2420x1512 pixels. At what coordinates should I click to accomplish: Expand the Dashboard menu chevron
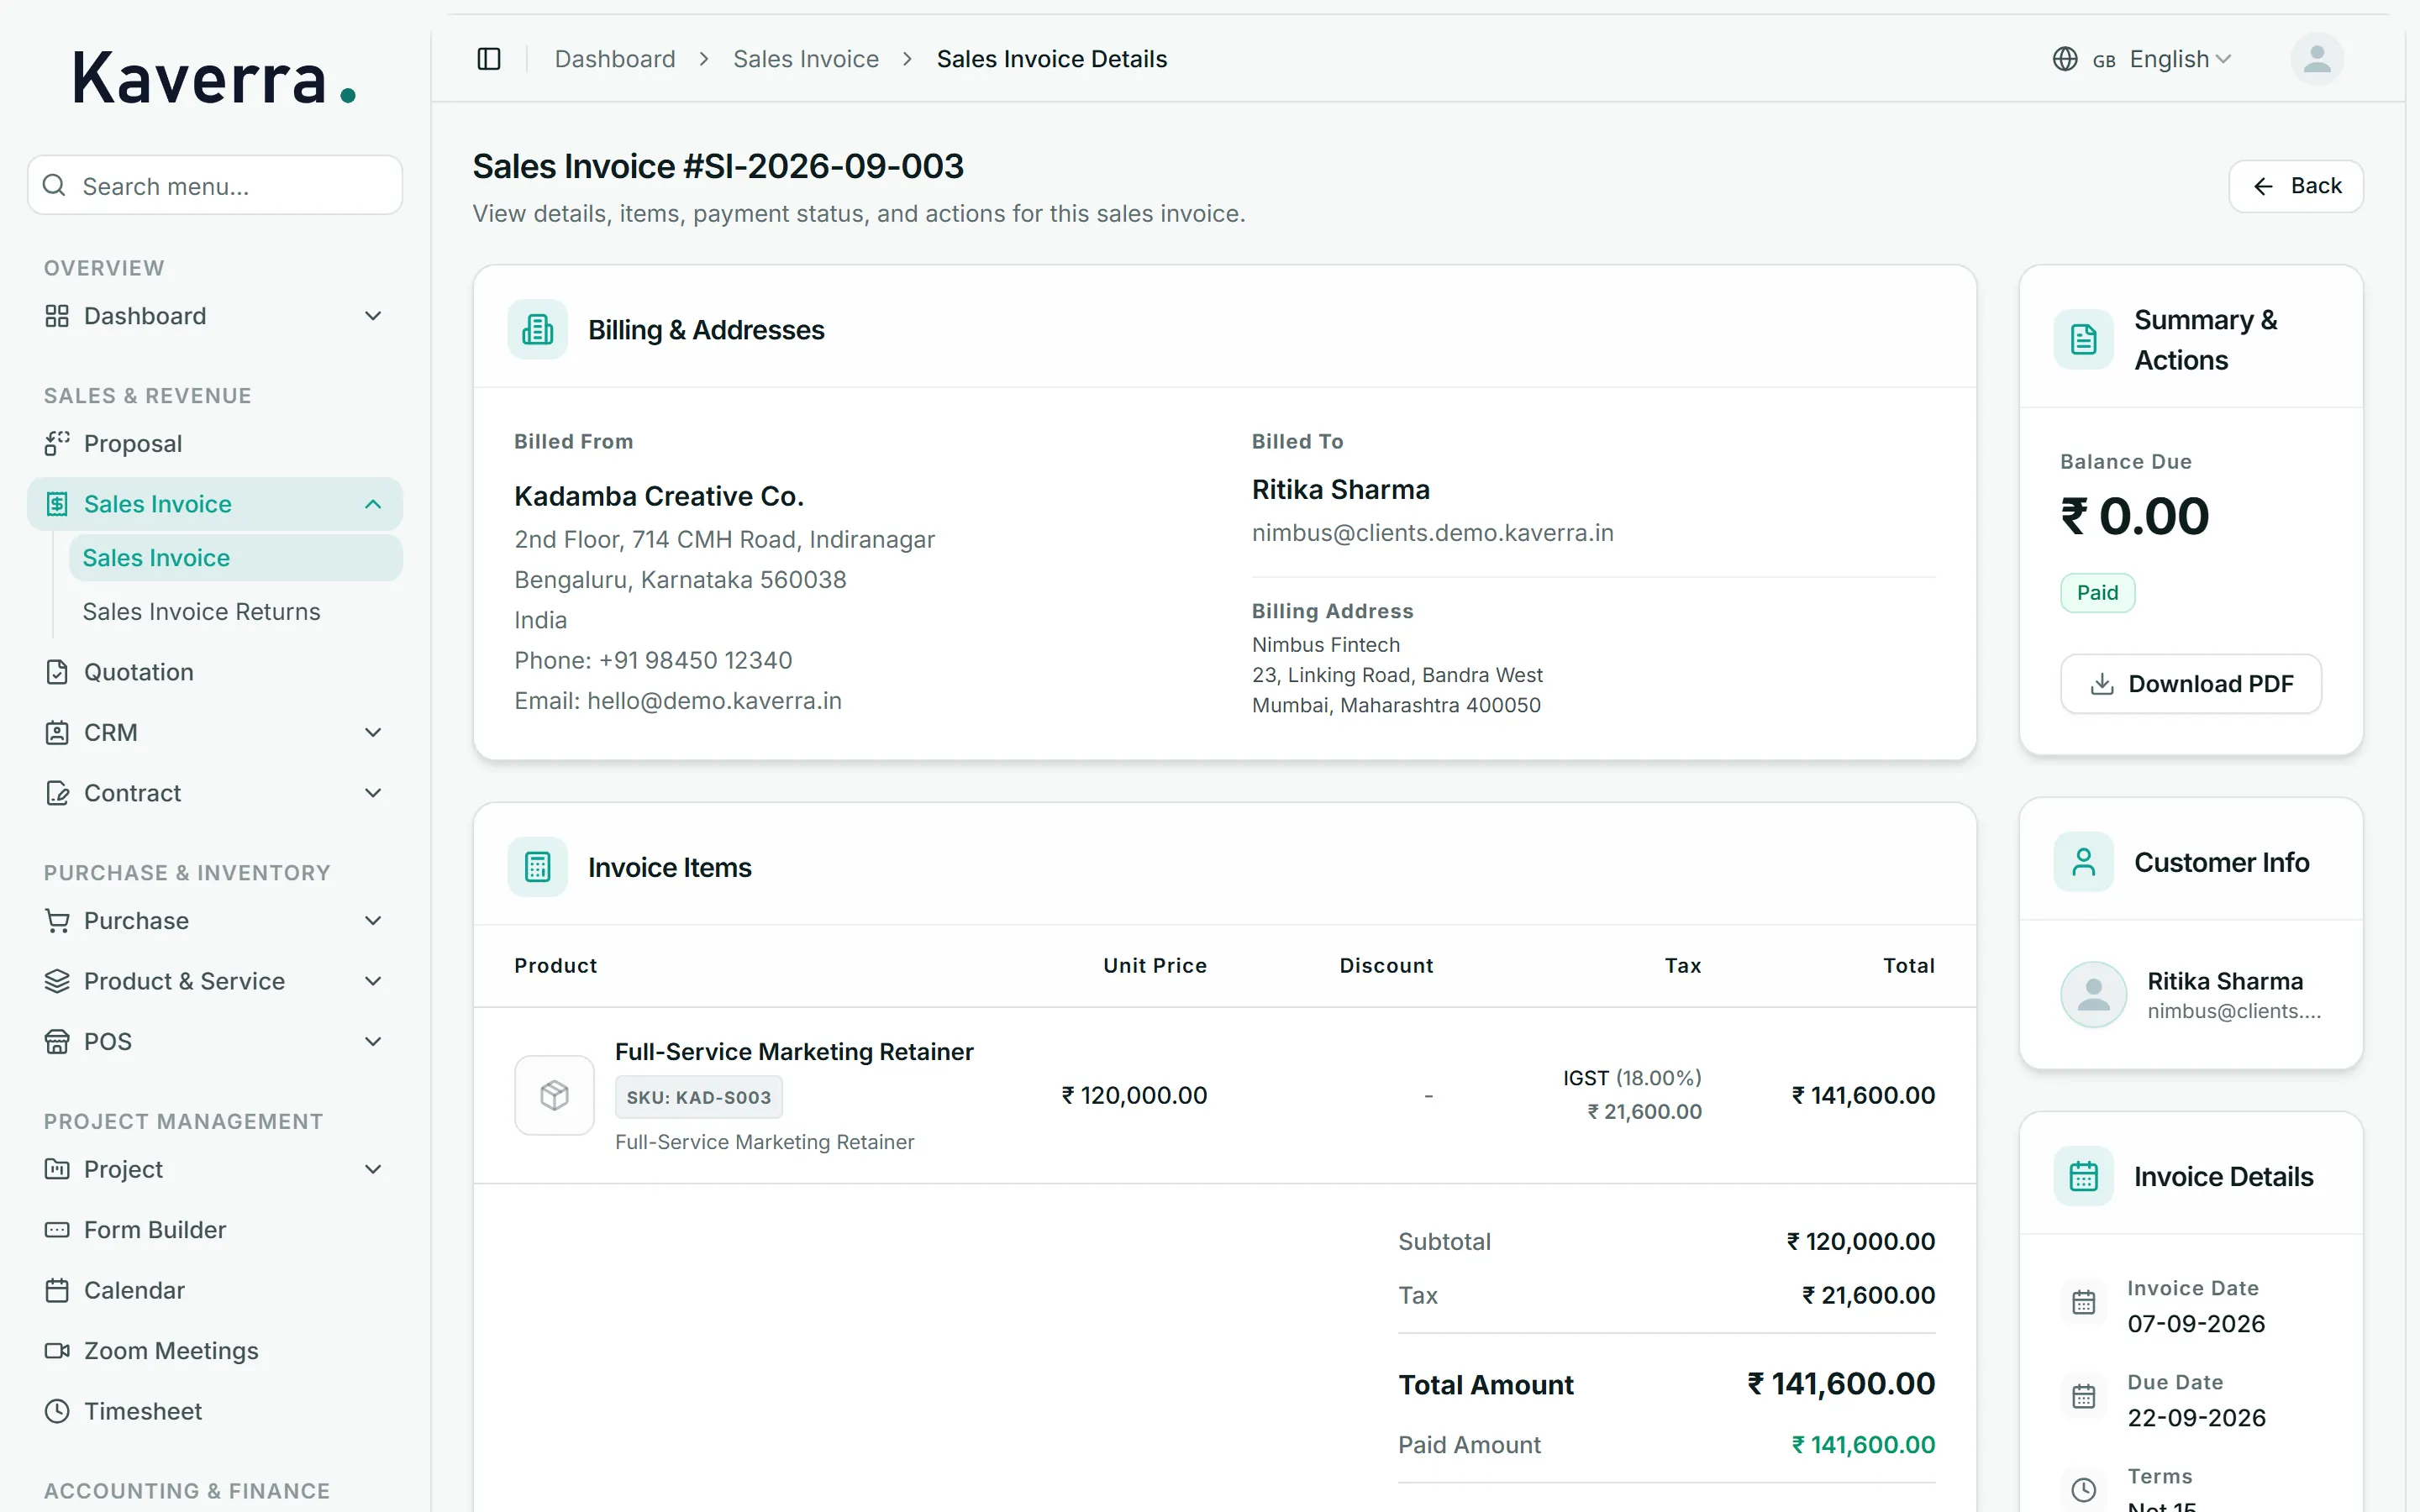coord(373,316)
